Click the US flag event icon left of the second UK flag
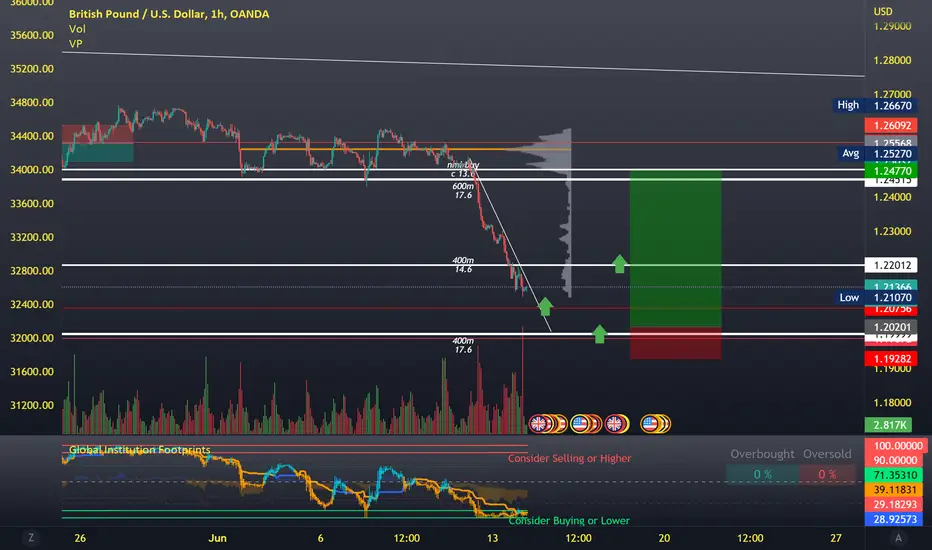The width and height of the screenshot is (932, 550). click(580, 424)
